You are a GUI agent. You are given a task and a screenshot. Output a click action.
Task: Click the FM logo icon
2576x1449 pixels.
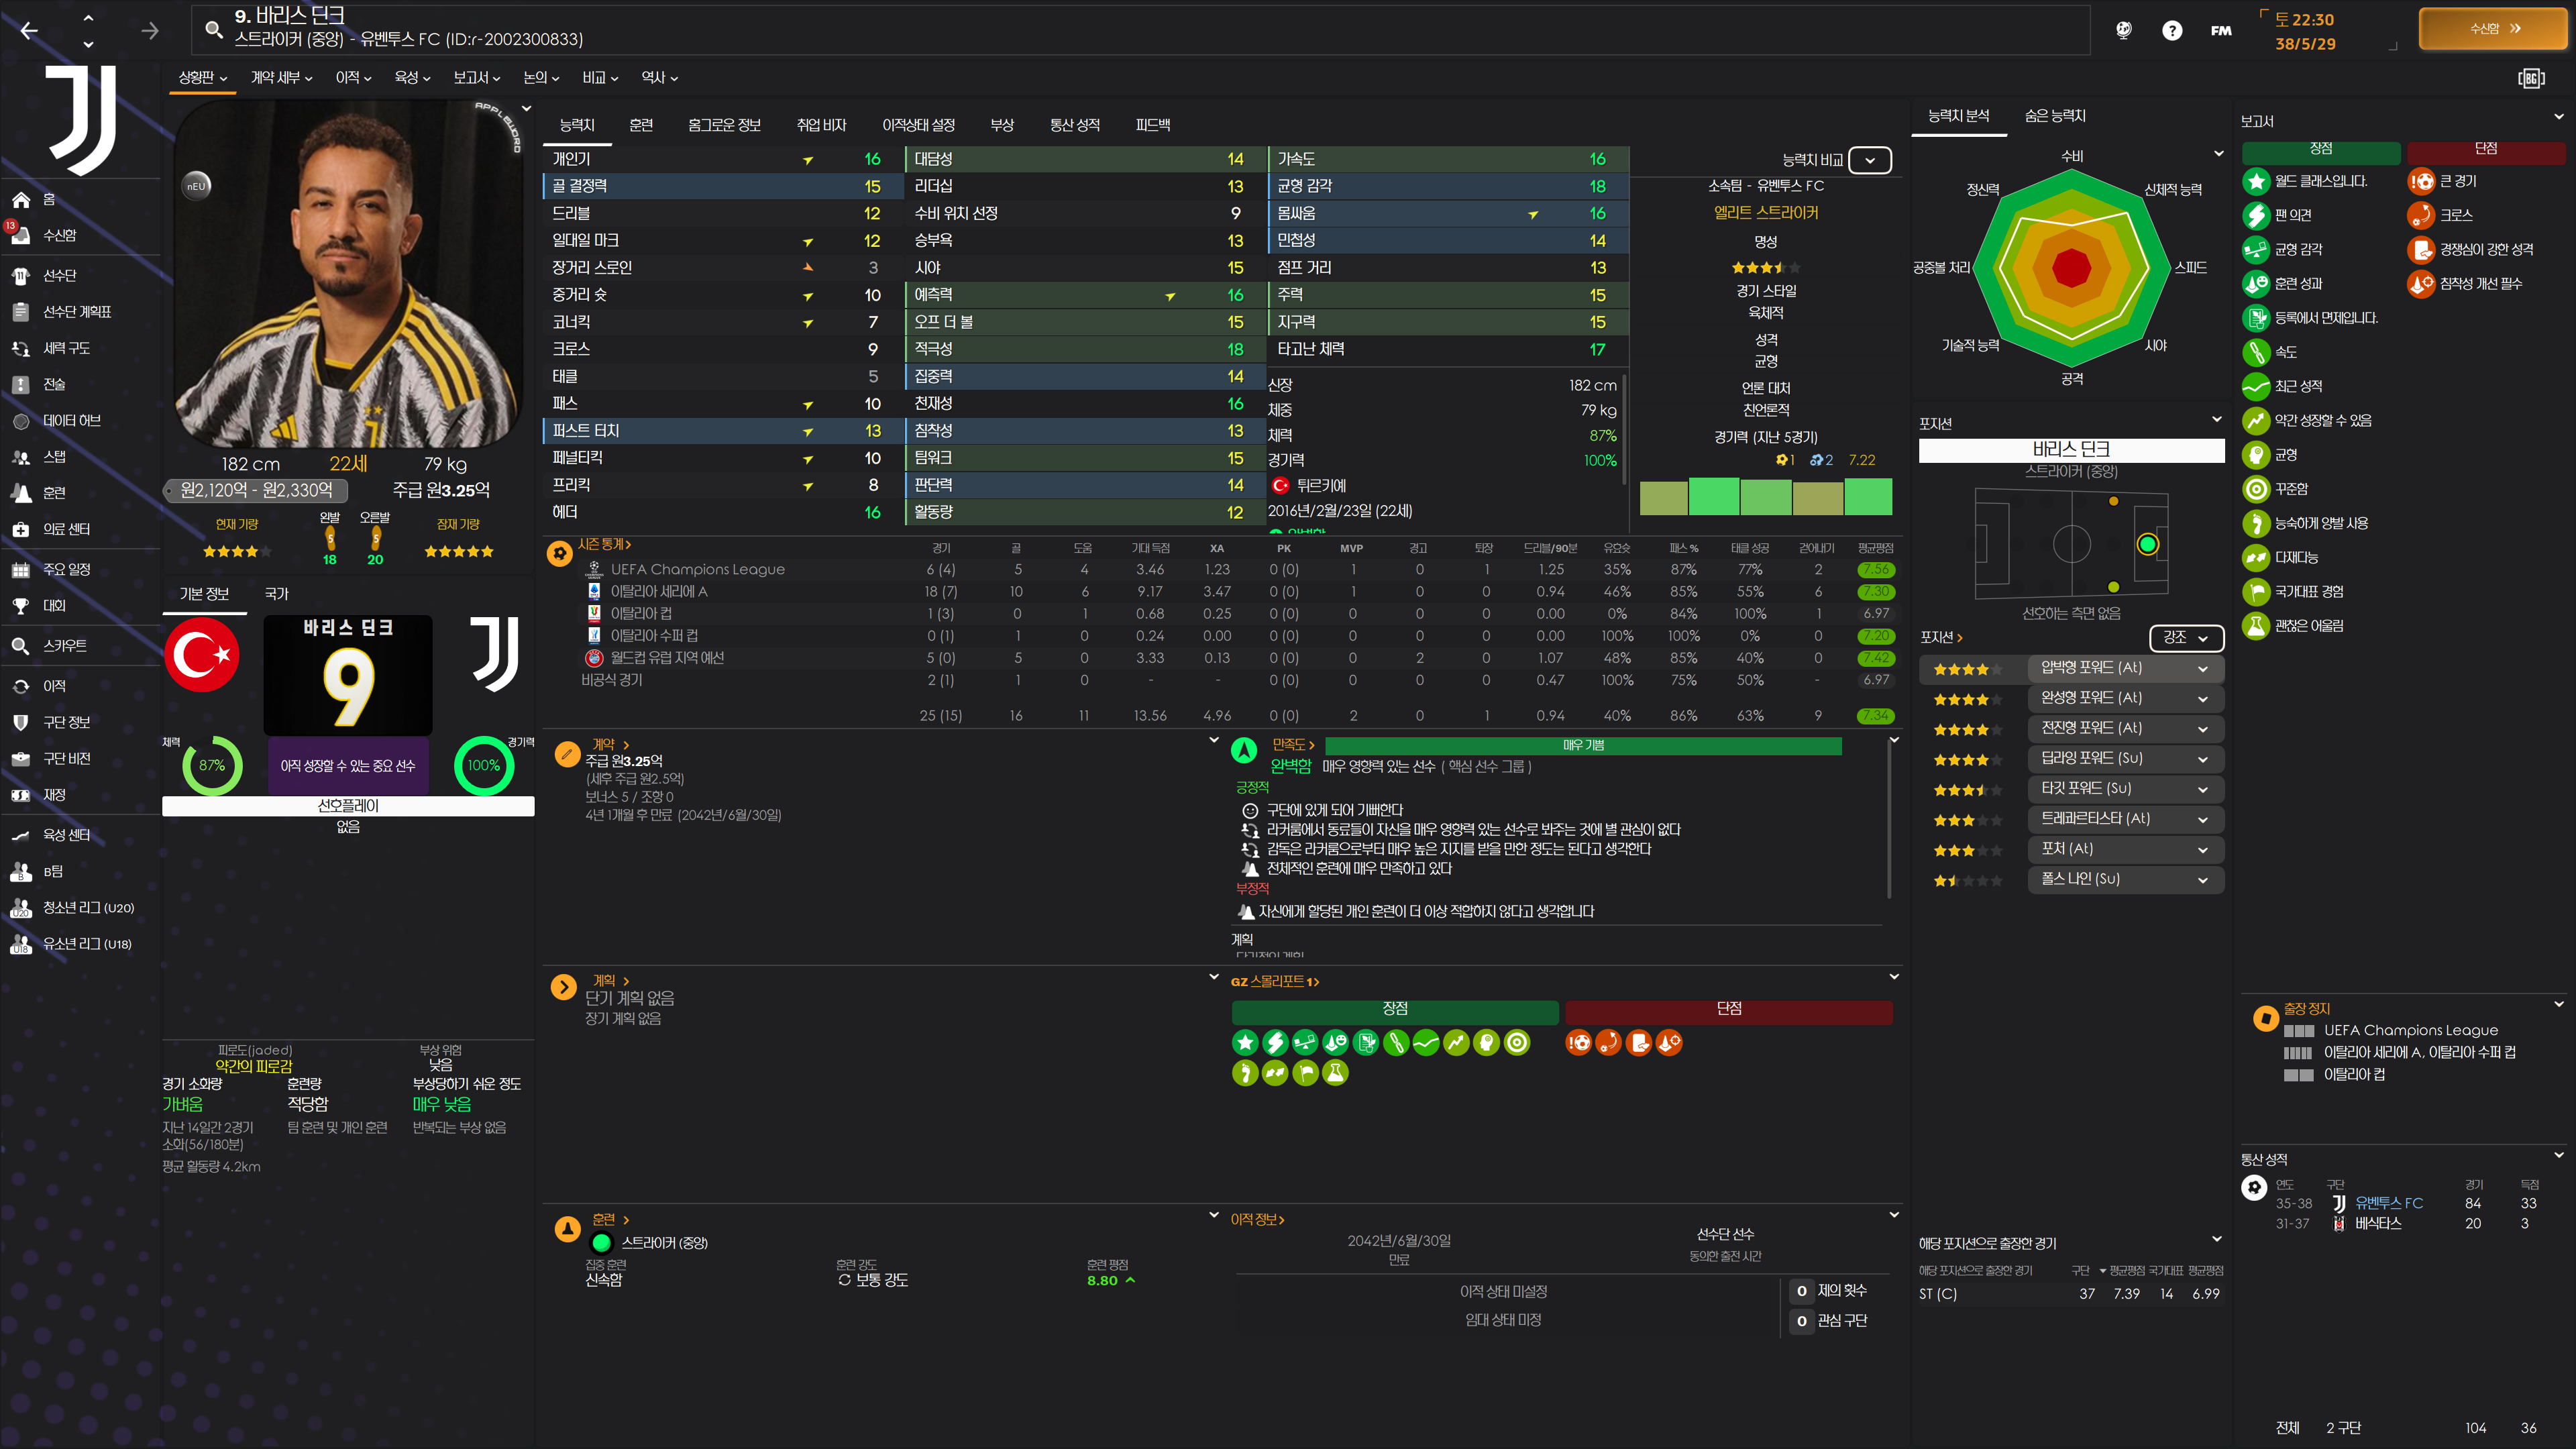[x=2221, y=31]
